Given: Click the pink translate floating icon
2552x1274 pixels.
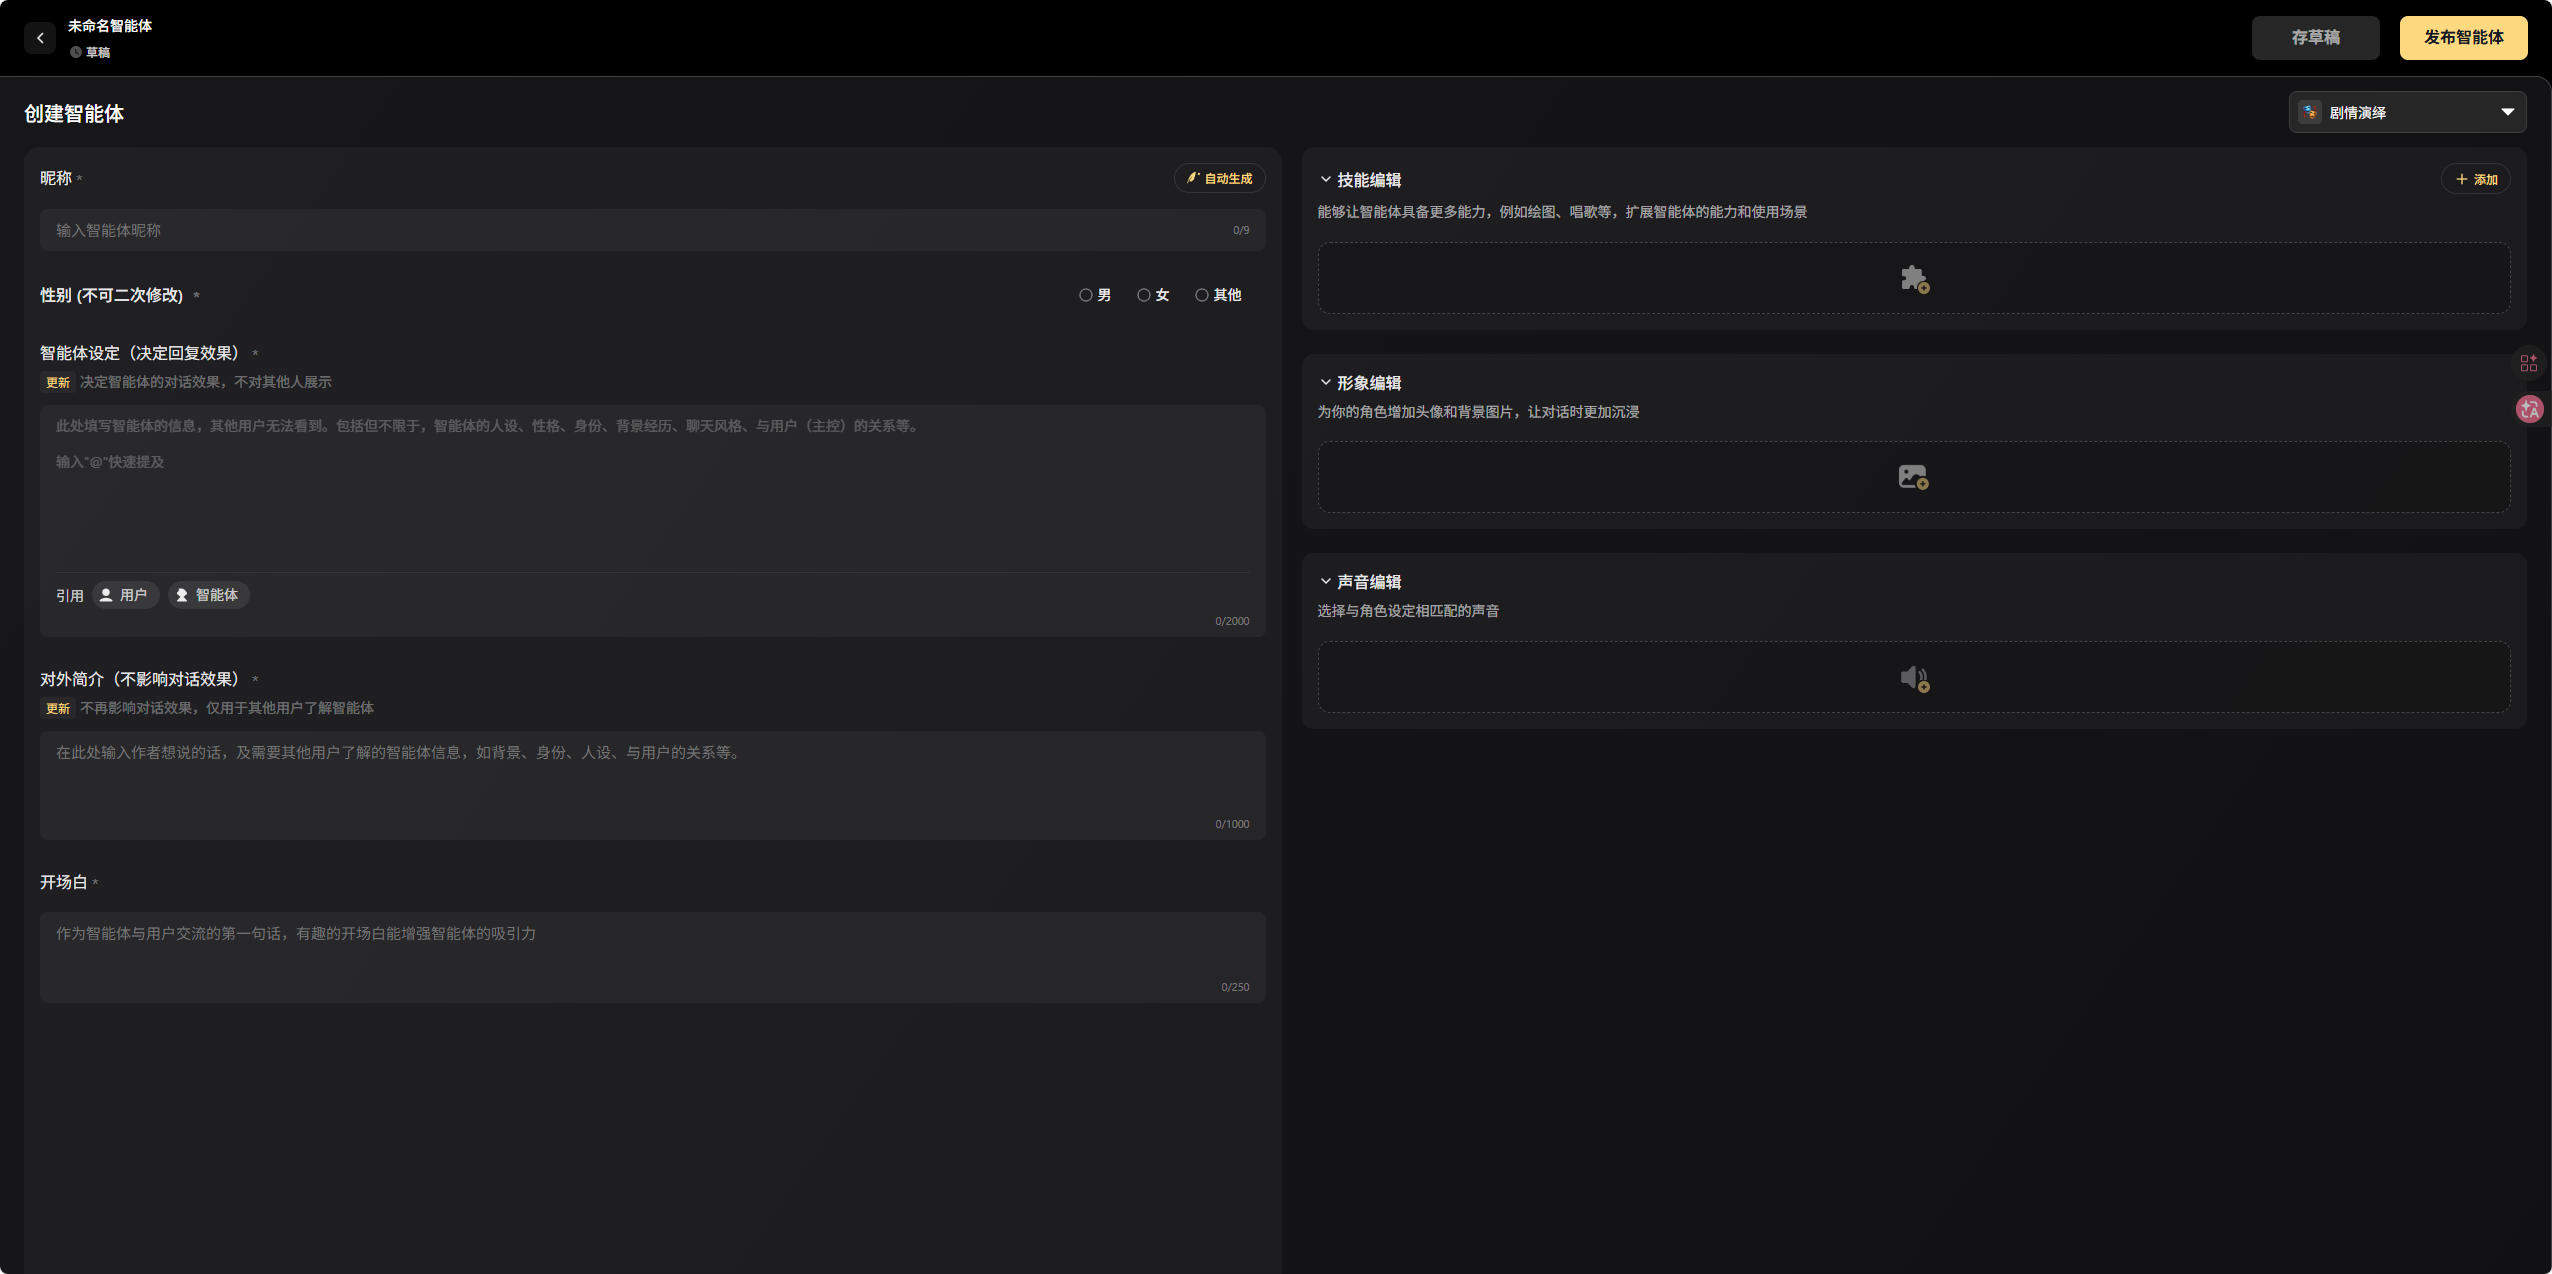Looking at the screenshot, I should (2530, 409).
